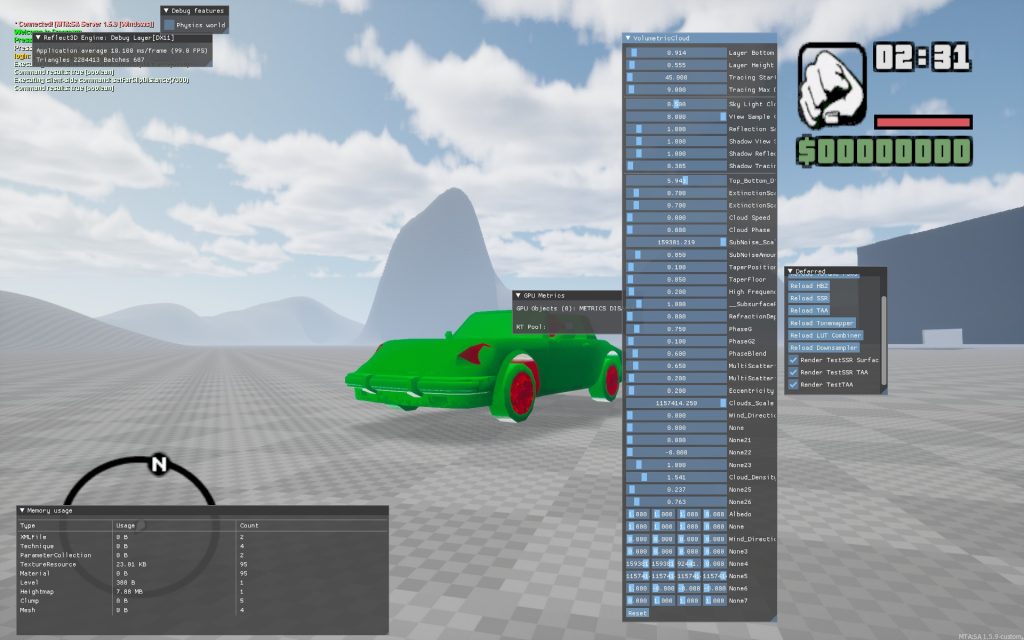1024x640 pixels.
Task: Click the Cloud Speed slider
Action: coord(676,217)
